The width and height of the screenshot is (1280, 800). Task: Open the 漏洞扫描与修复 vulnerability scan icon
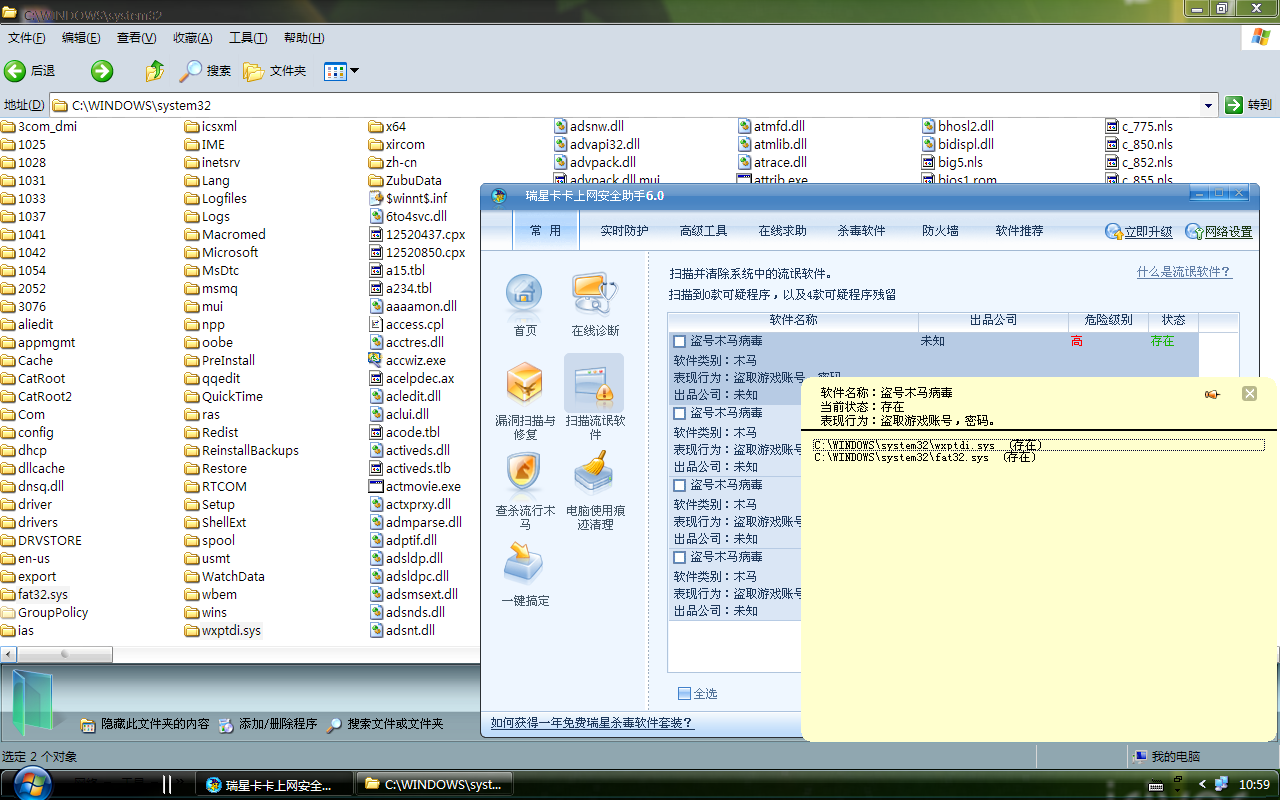[524, 386]
